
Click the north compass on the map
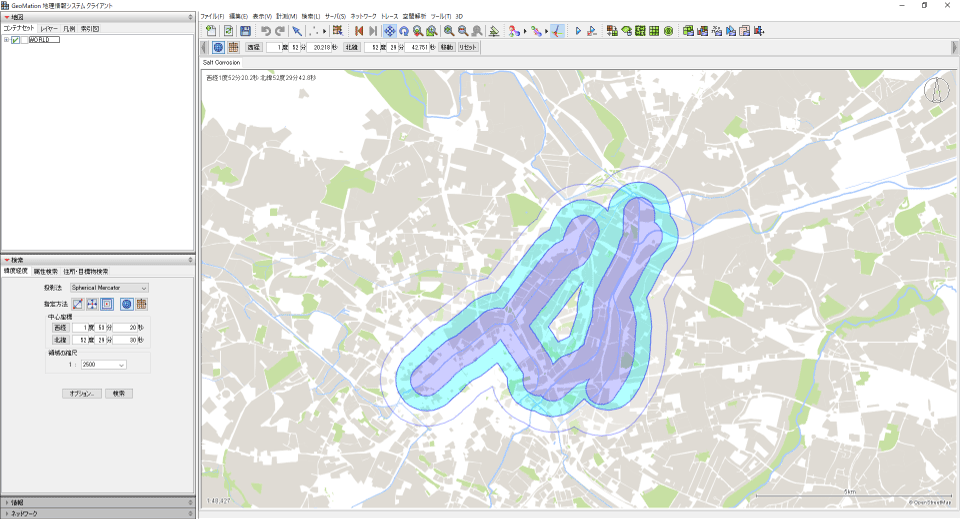pyautogui.click(x=936, y=92)
